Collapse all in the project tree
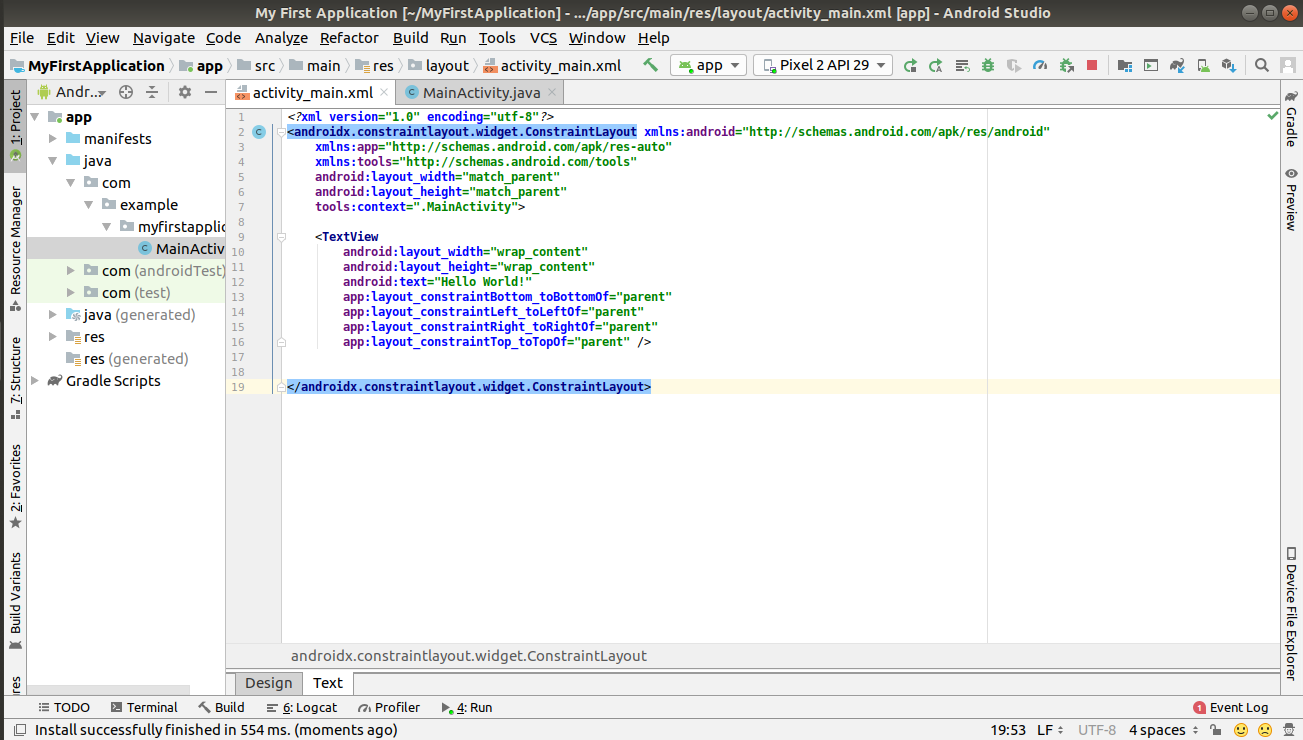Screen dimensions: 1303x740 (x=152, y=92)
